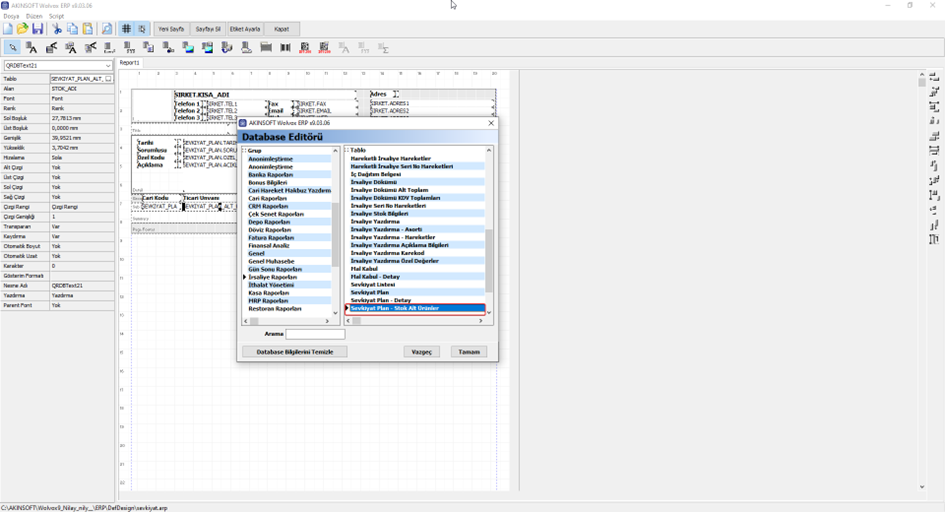Image resolution: width=945 pixels, height=512 pixels.
Task: Open an existing report with the folder icon
Action: tap(23, 29)
